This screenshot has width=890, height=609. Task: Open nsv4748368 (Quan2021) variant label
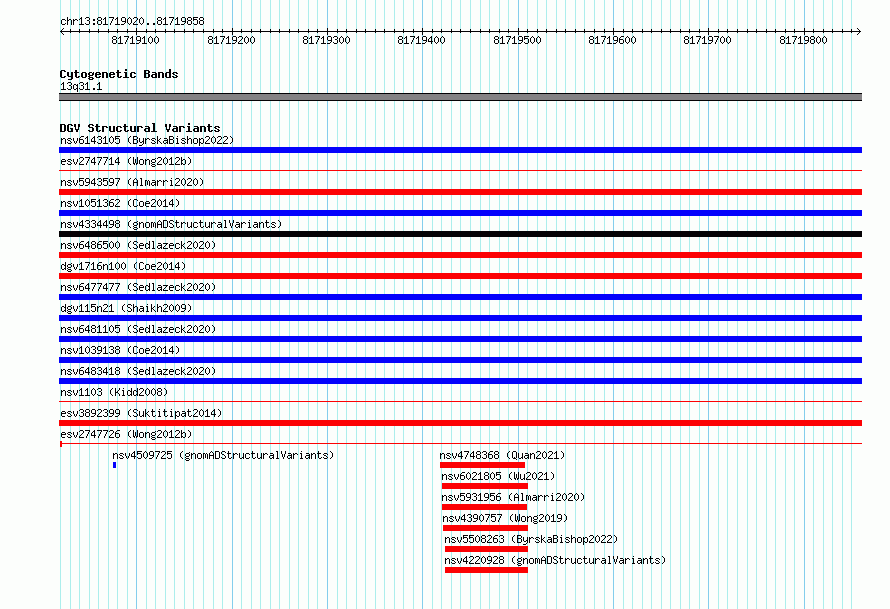pos(502,455)
